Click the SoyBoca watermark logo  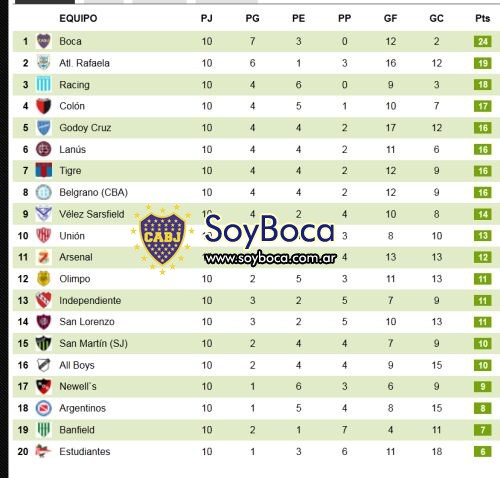(233, 239)
